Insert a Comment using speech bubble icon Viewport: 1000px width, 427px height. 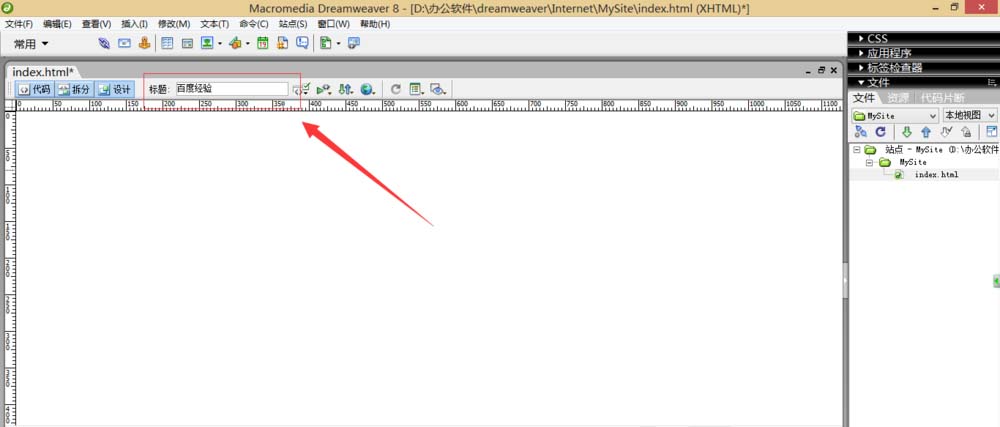pyautogui.click(x=302, y=43)
